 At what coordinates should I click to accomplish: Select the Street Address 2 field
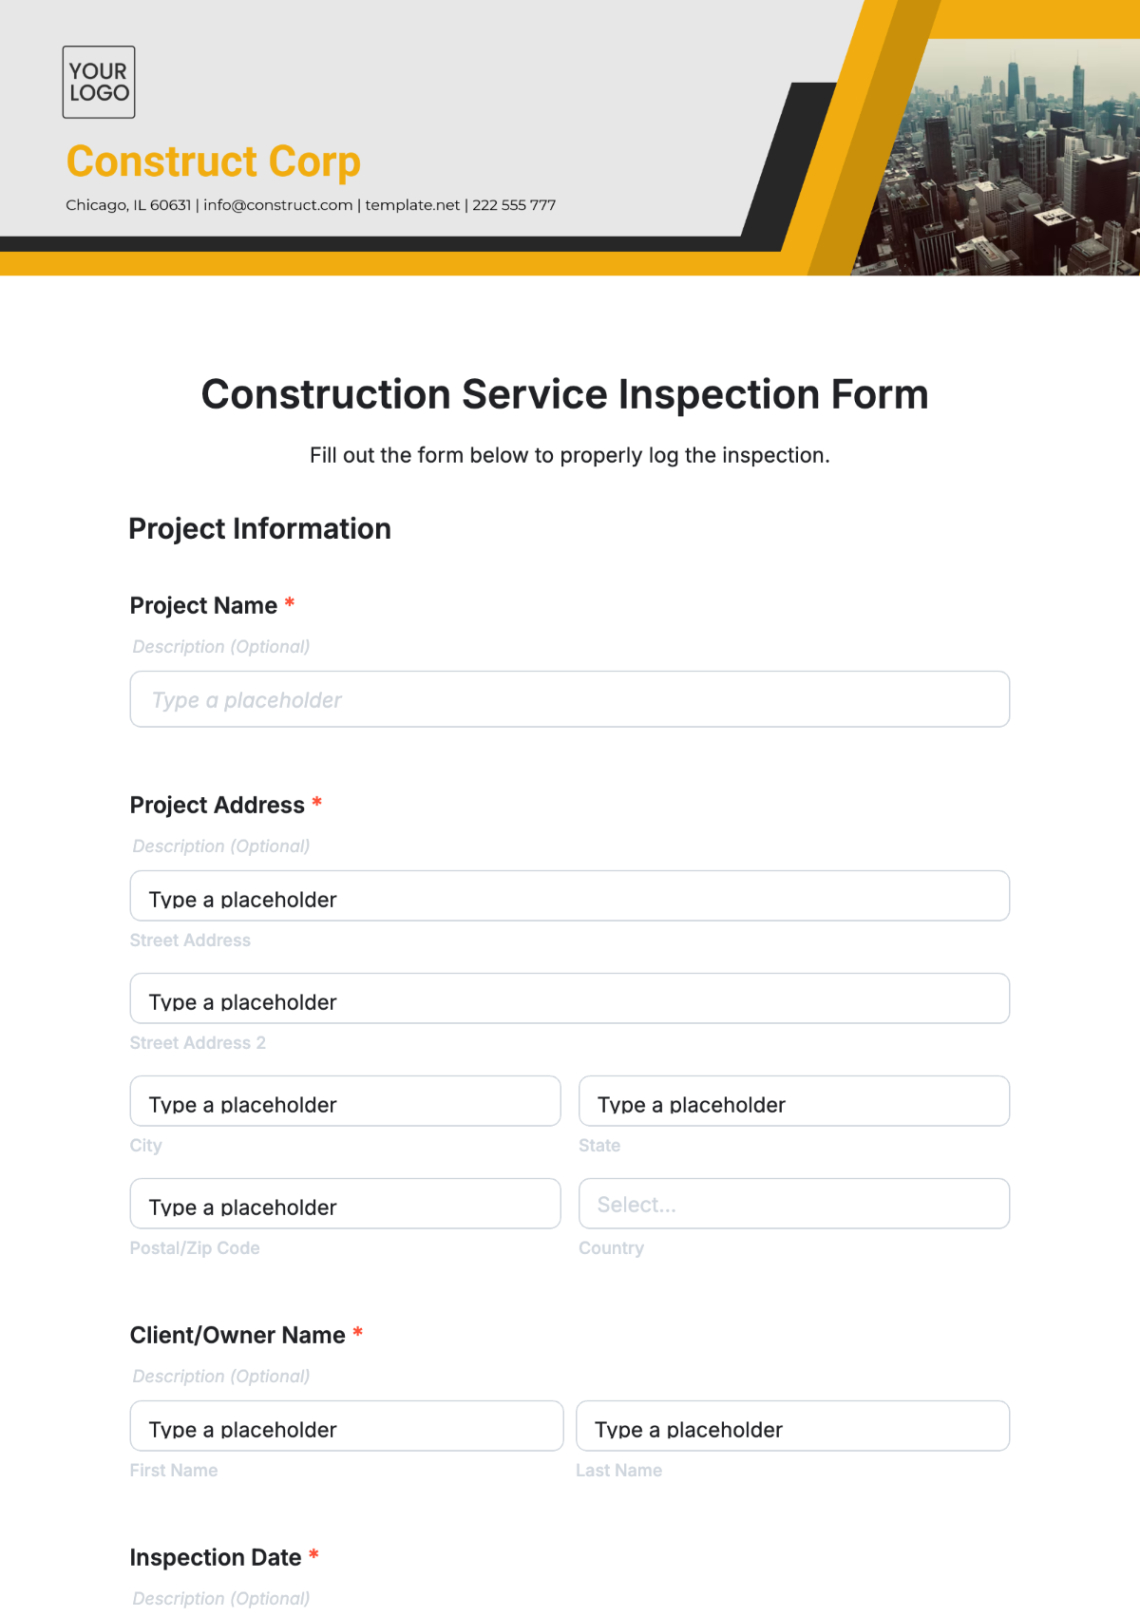pyautogui.click(x=569, y=998)
